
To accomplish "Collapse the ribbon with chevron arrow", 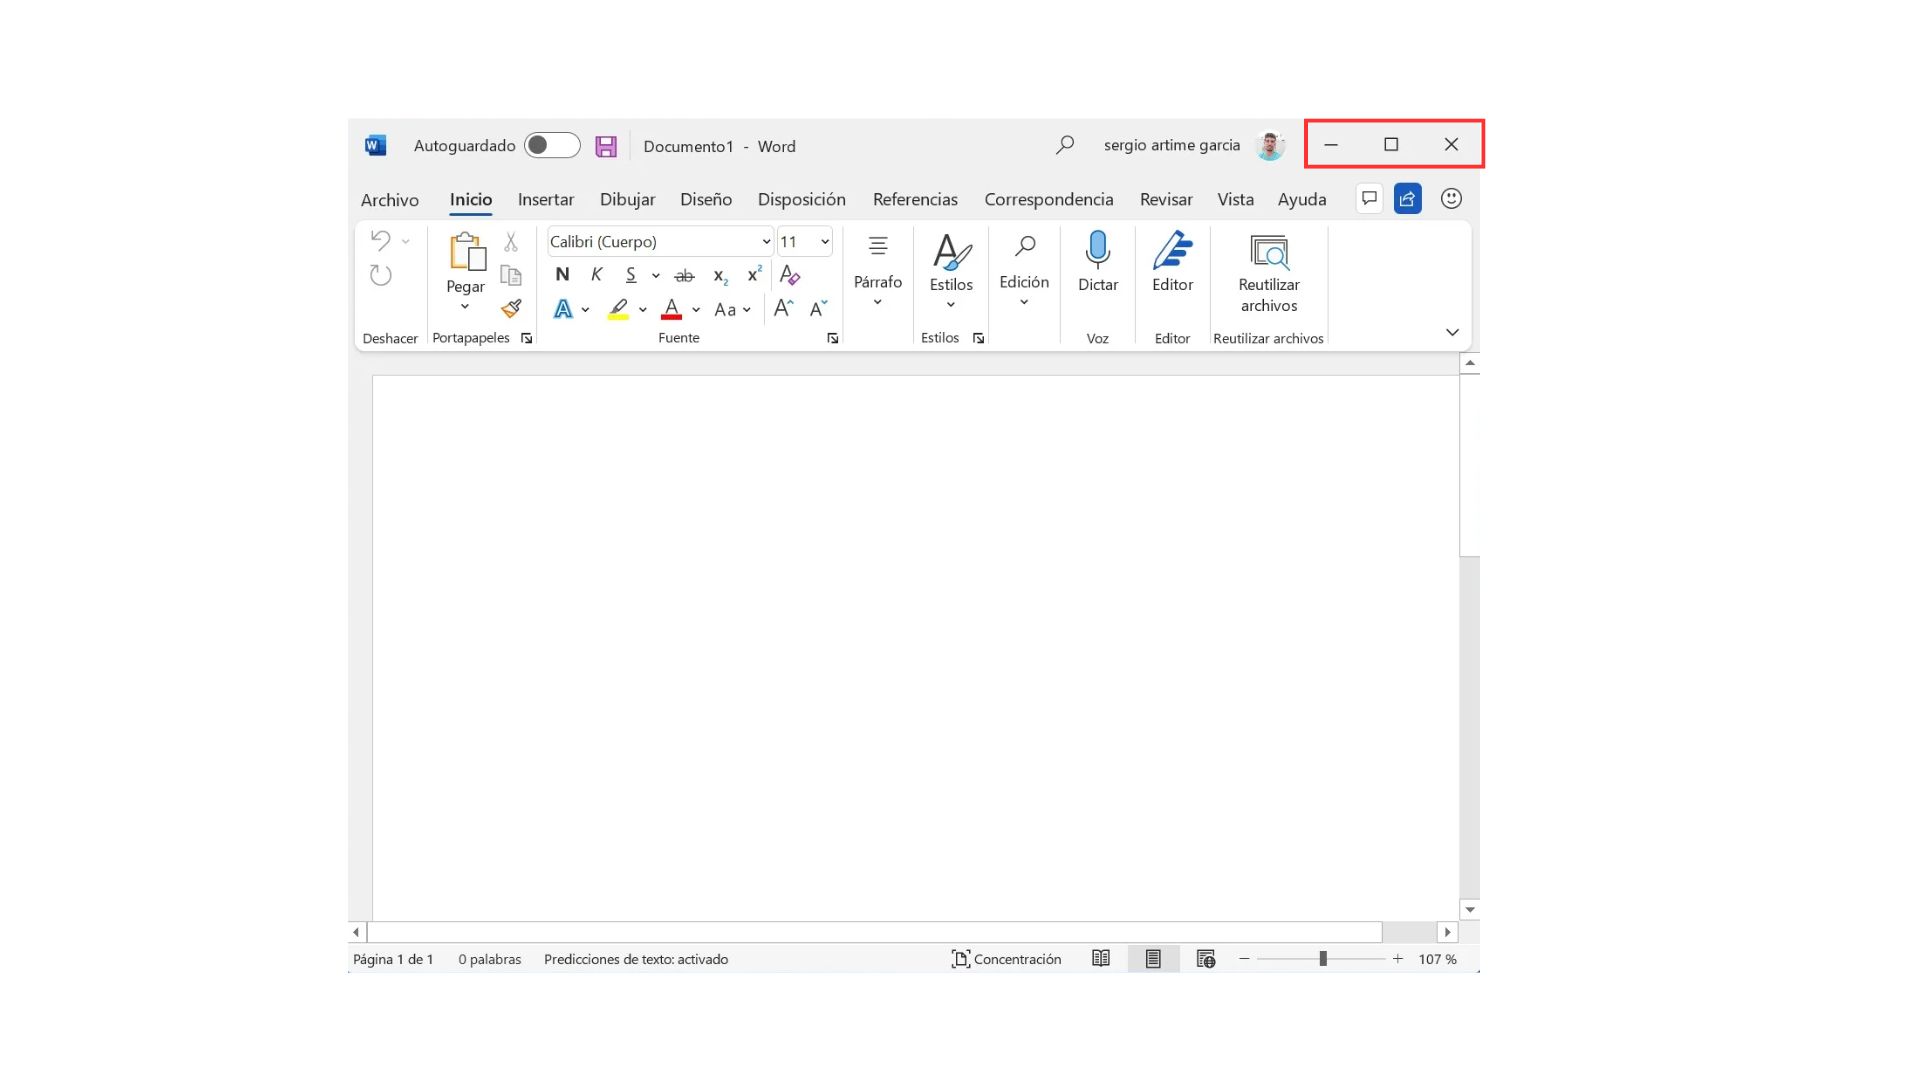I will pos(1452,332).
